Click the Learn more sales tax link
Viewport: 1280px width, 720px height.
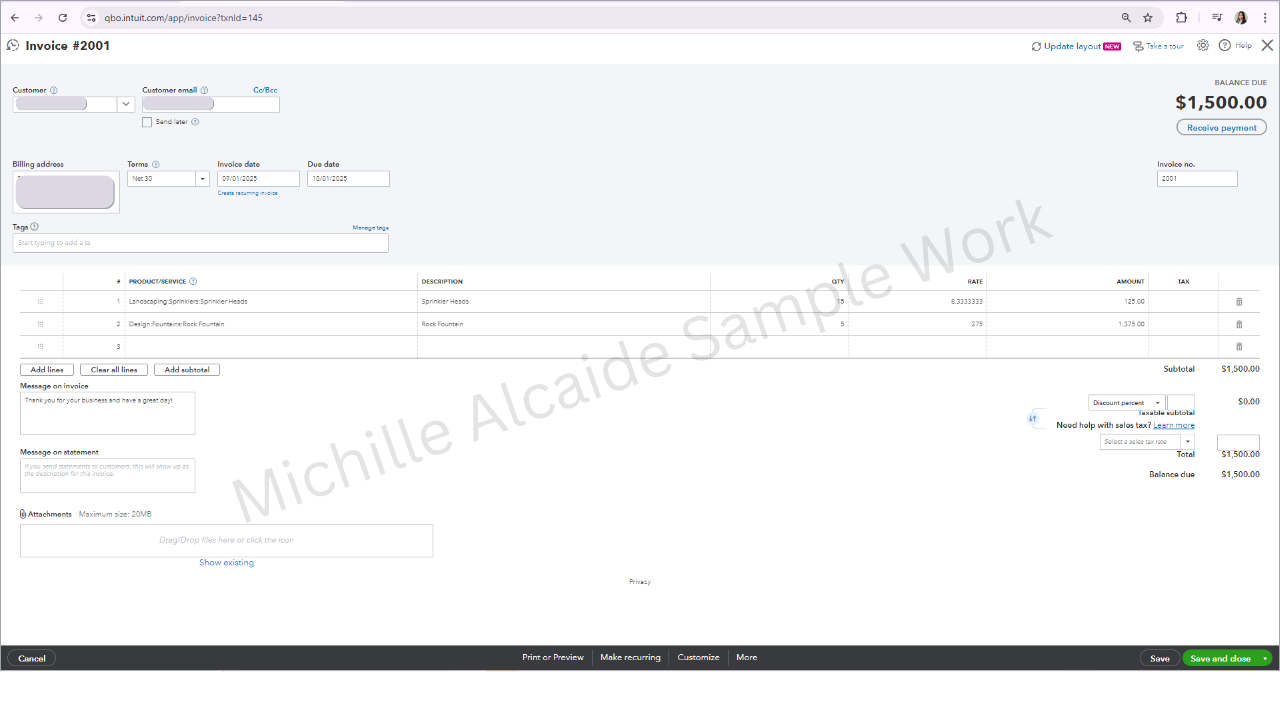pos(1174,425)
